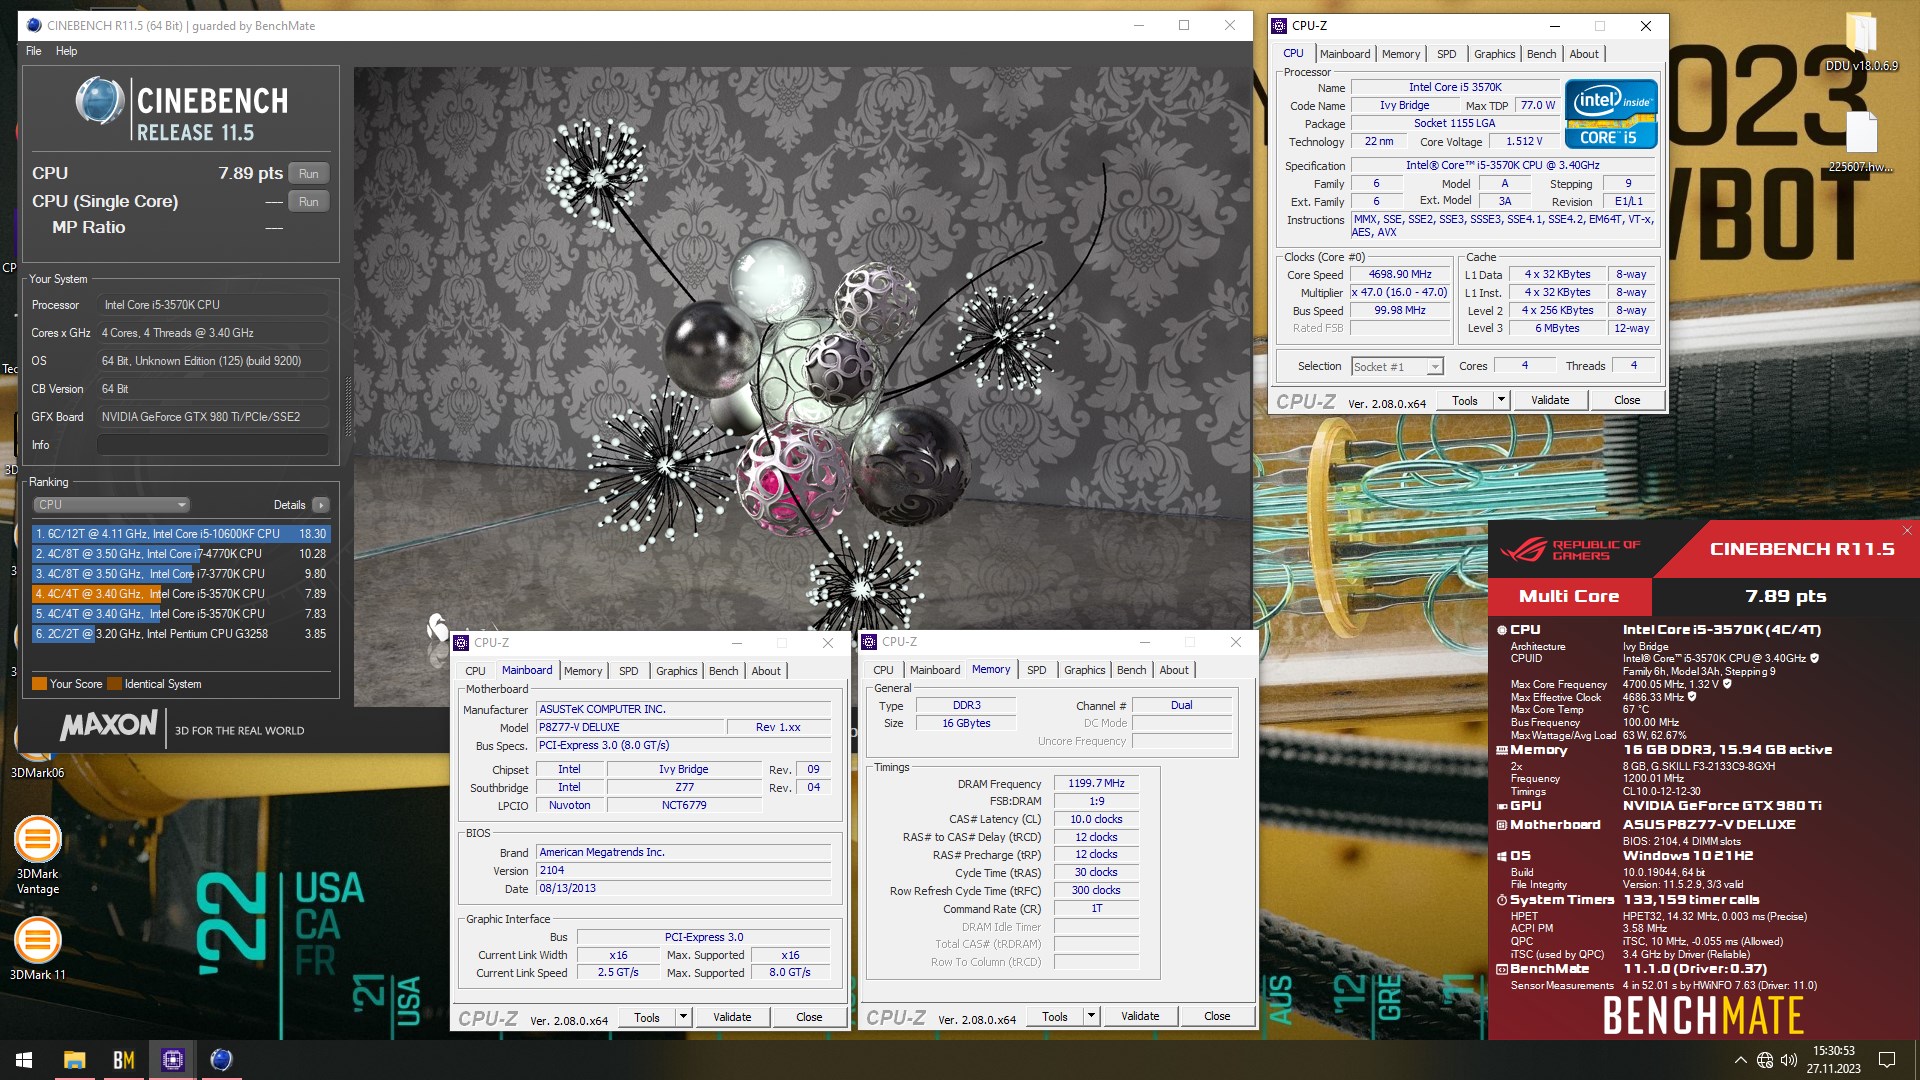This screenshot has height=1080, width=1920.
Task: Show hidden system tray icons
Action: click(x=1740, y=1060)
